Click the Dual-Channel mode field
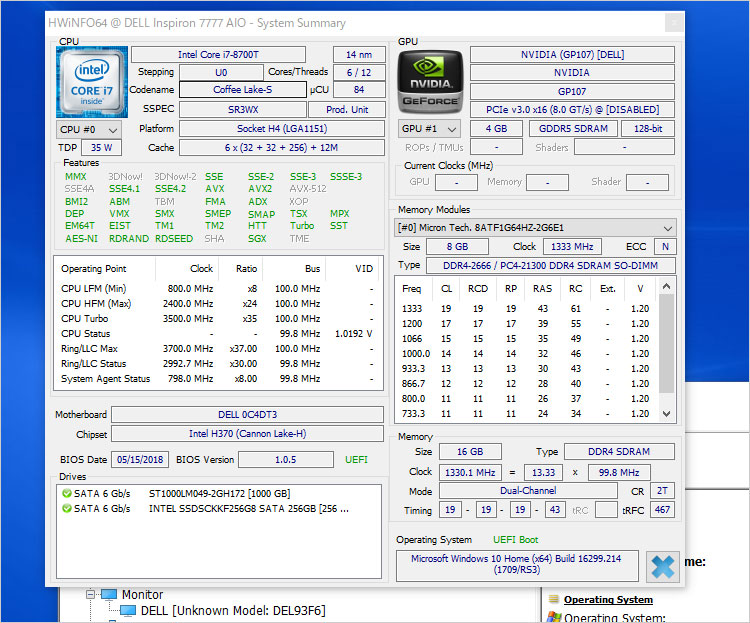 point(528,490)
